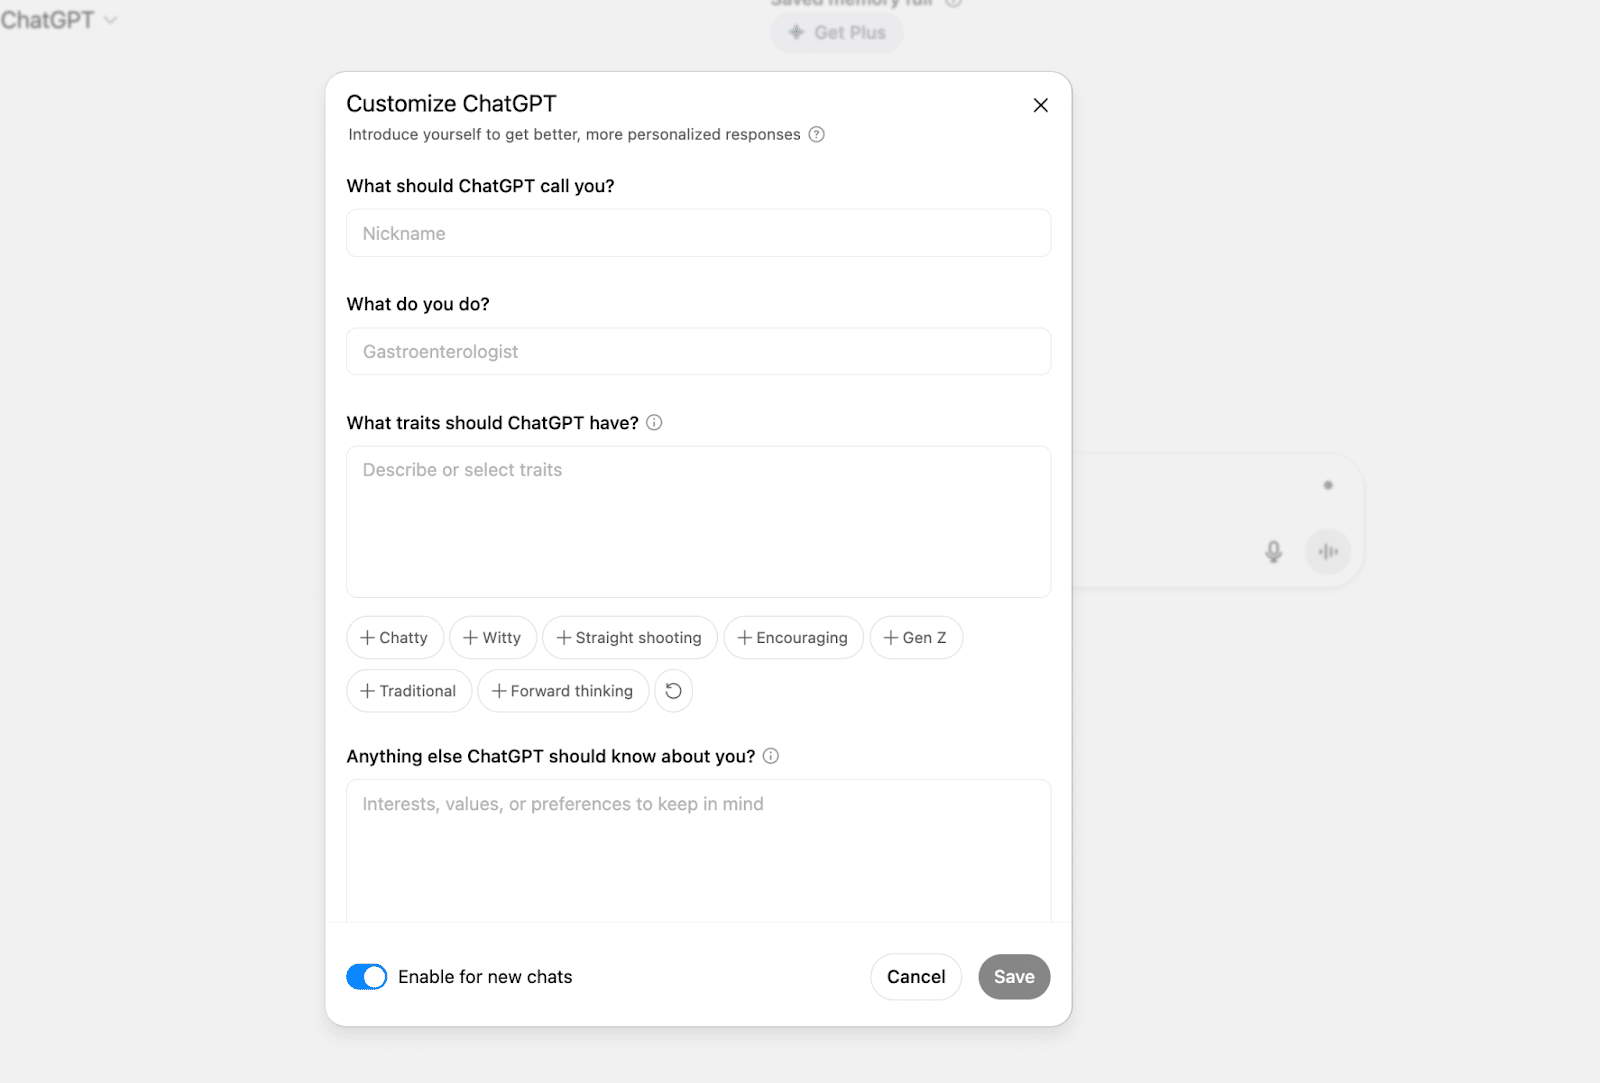Add the Encouraging trait
The image size is (1600, 1083).
tap(793, 638)
